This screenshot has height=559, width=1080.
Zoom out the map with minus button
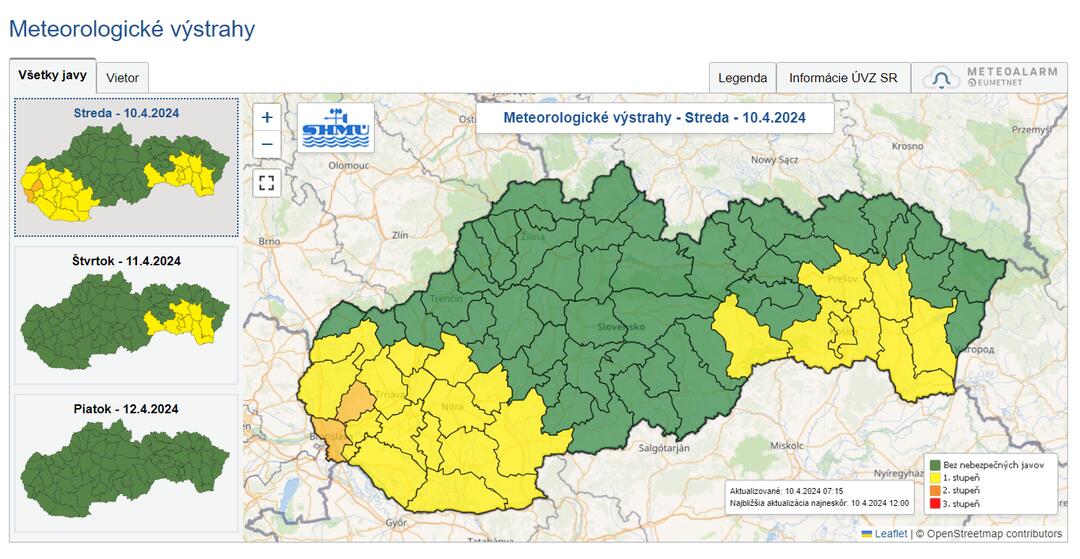267,144
